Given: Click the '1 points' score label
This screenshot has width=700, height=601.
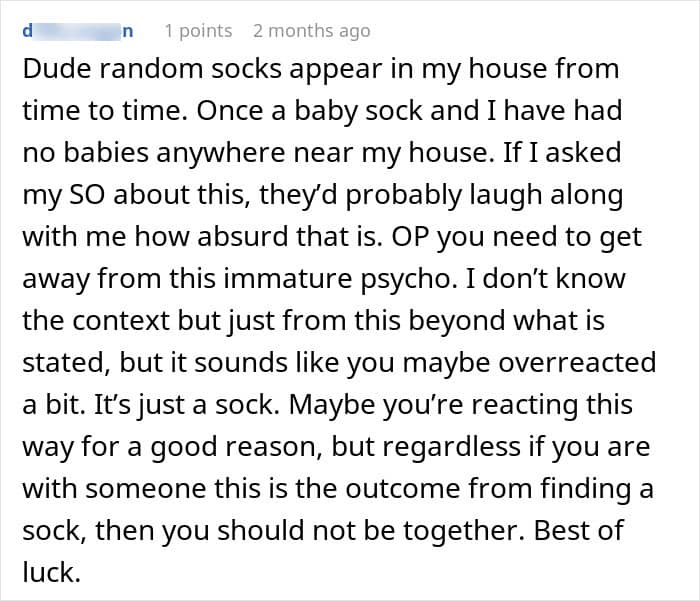Looking at the screenshot, I should [198, 31].
